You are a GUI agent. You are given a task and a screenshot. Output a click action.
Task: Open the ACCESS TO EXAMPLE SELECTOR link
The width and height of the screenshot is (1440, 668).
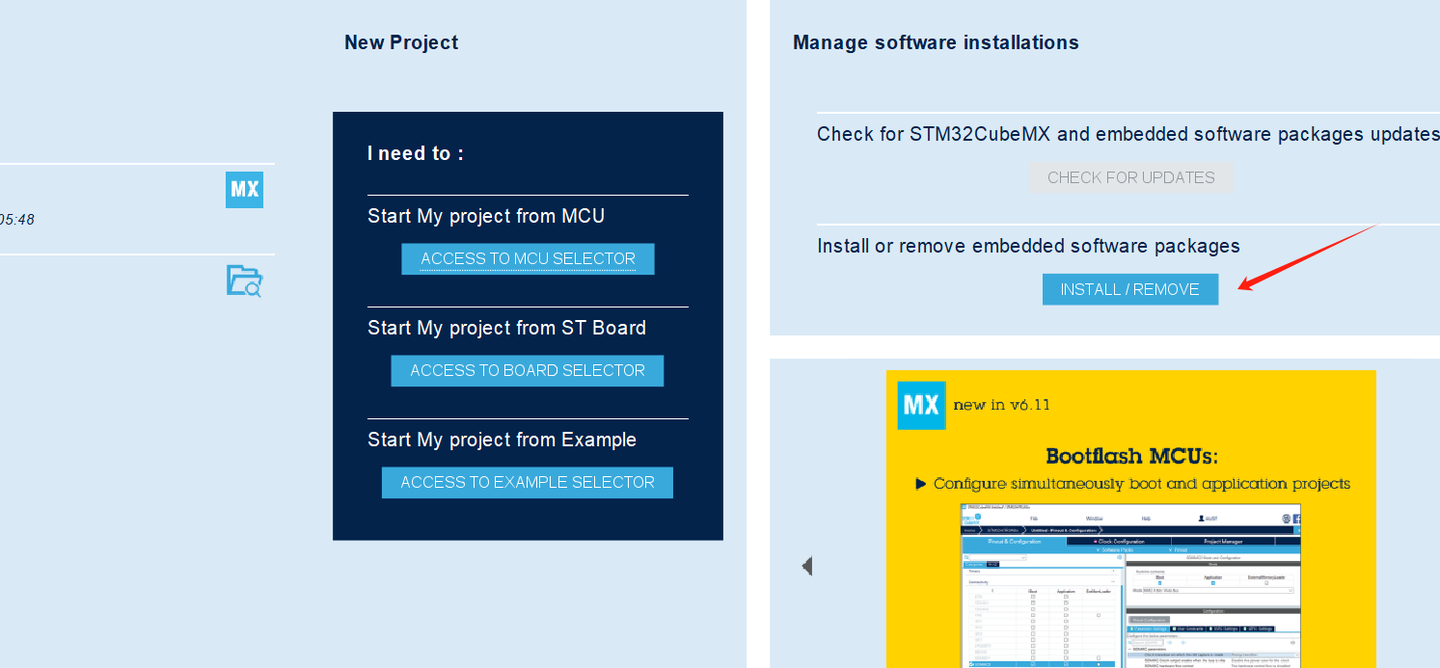[x=527, y=482]
